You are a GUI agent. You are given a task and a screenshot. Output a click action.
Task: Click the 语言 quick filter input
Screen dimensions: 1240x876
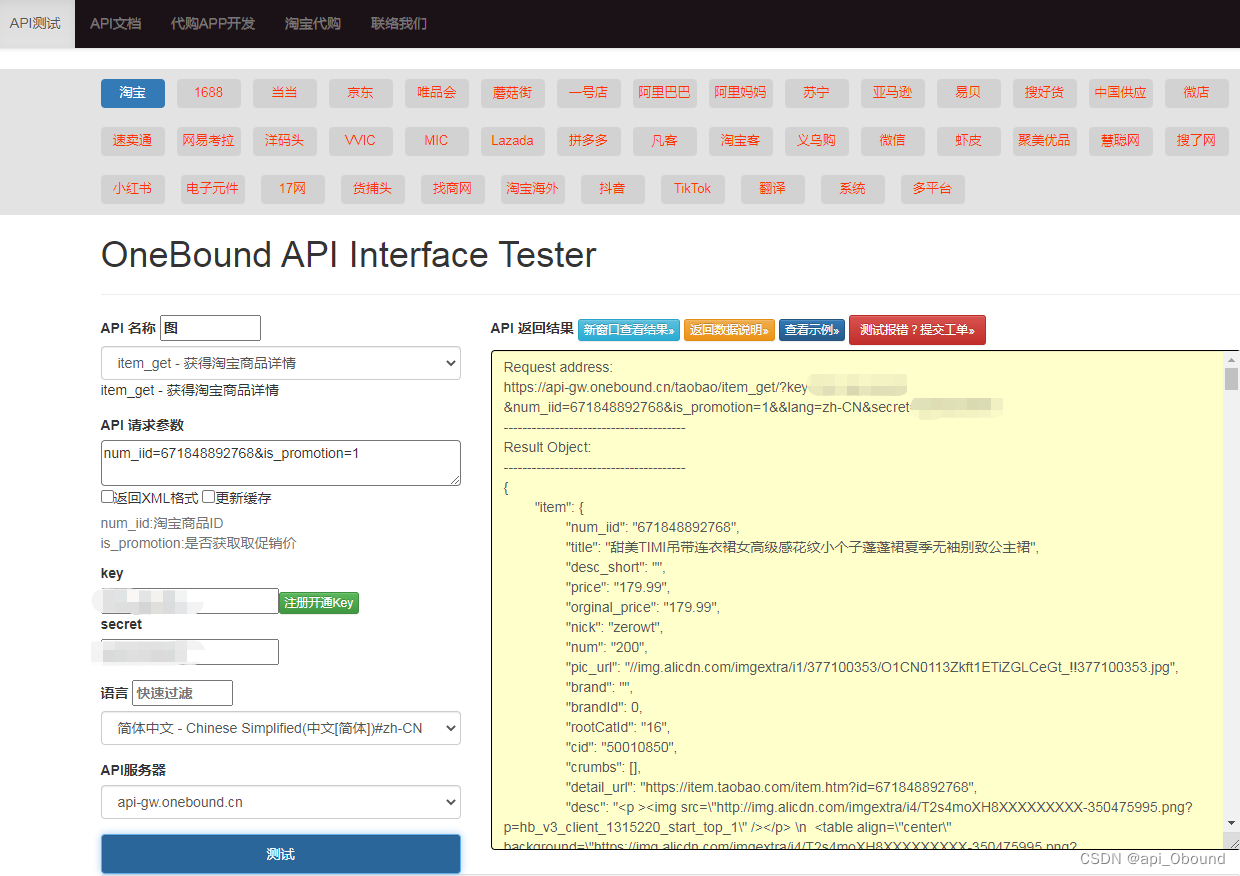click(x=182, y=693)
